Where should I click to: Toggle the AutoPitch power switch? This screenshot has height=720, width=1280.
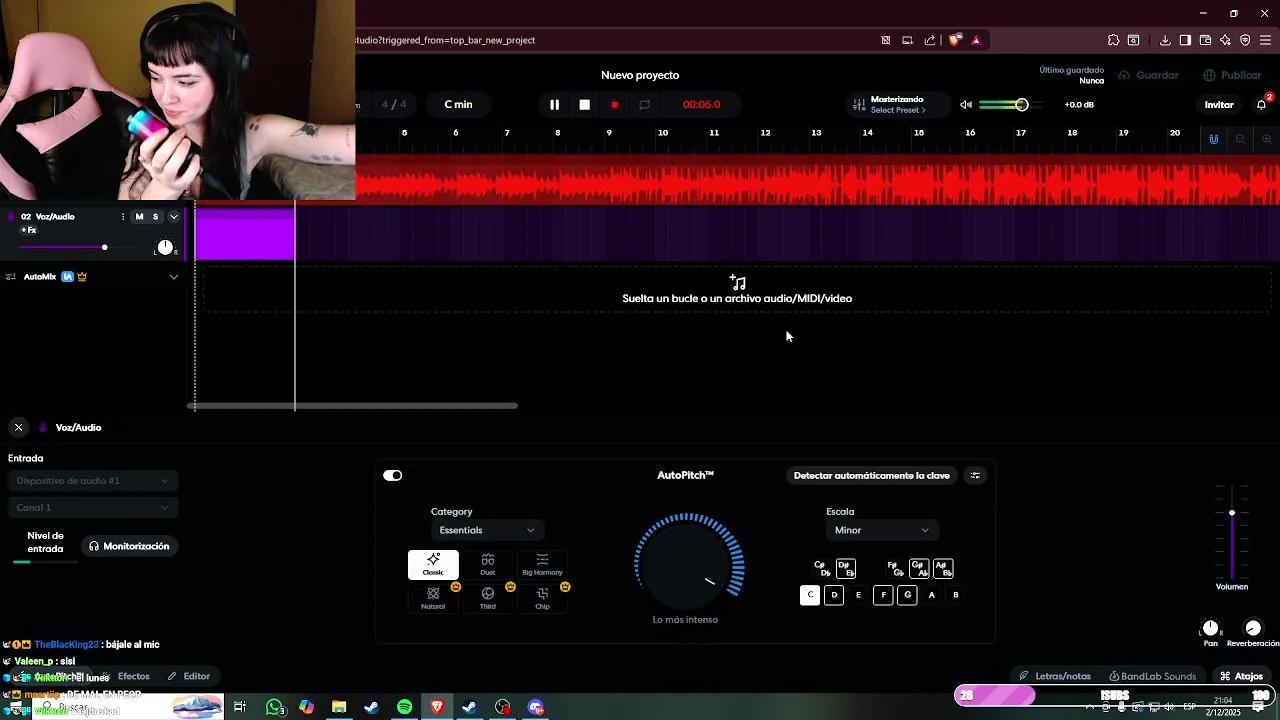point(392,476)
